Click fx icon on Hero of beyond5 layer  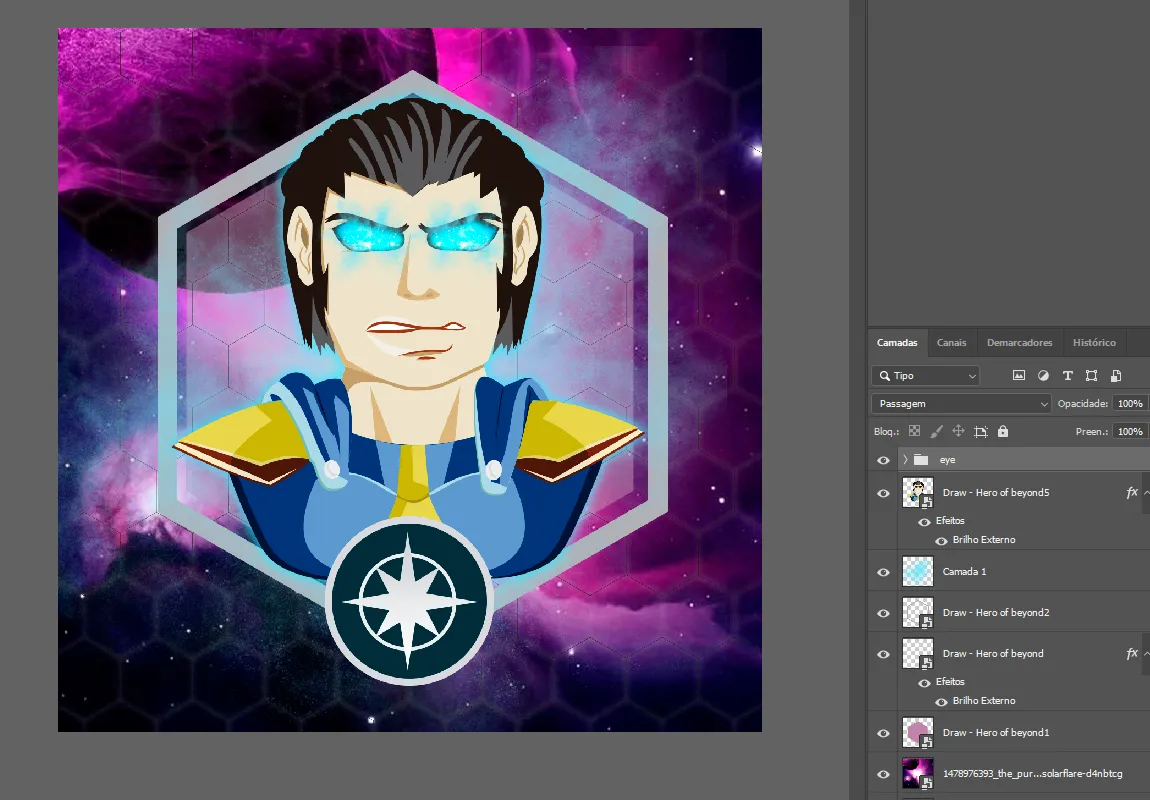(1132, 492)
